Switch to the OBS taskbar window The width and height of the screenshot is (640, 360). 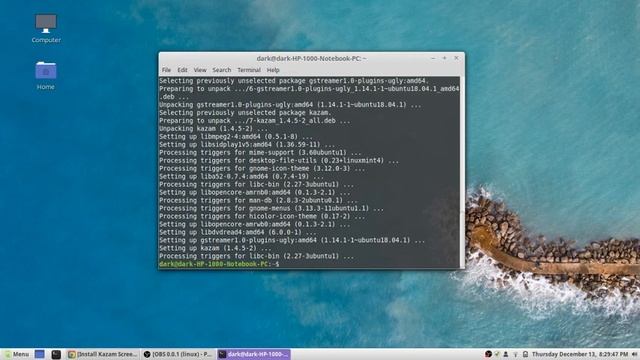(x=178, y=354)
